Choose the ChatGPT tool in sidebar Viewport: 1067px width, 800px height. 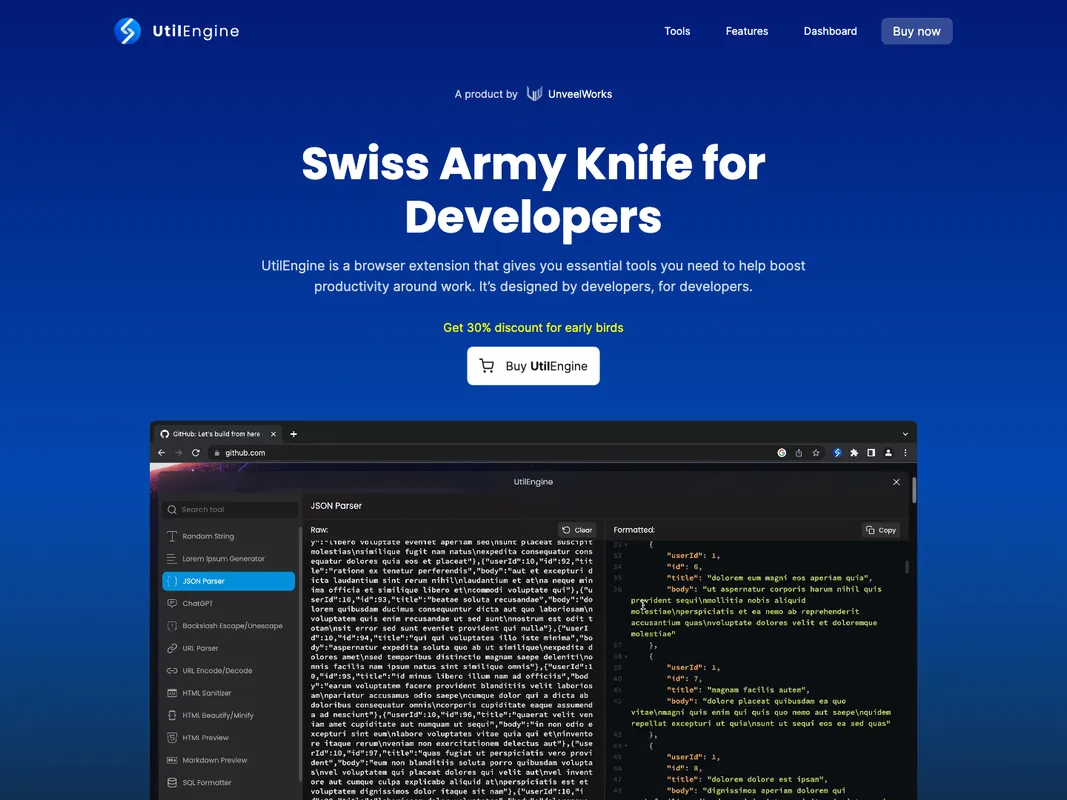point(197,604)
